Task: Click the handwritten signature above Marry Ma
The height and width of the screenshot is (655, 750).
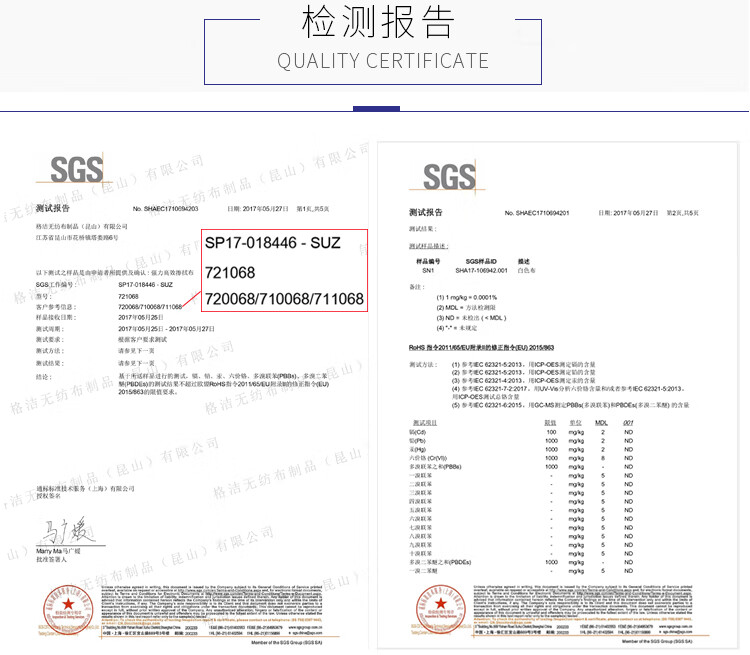Action: (x=70, y=531)
